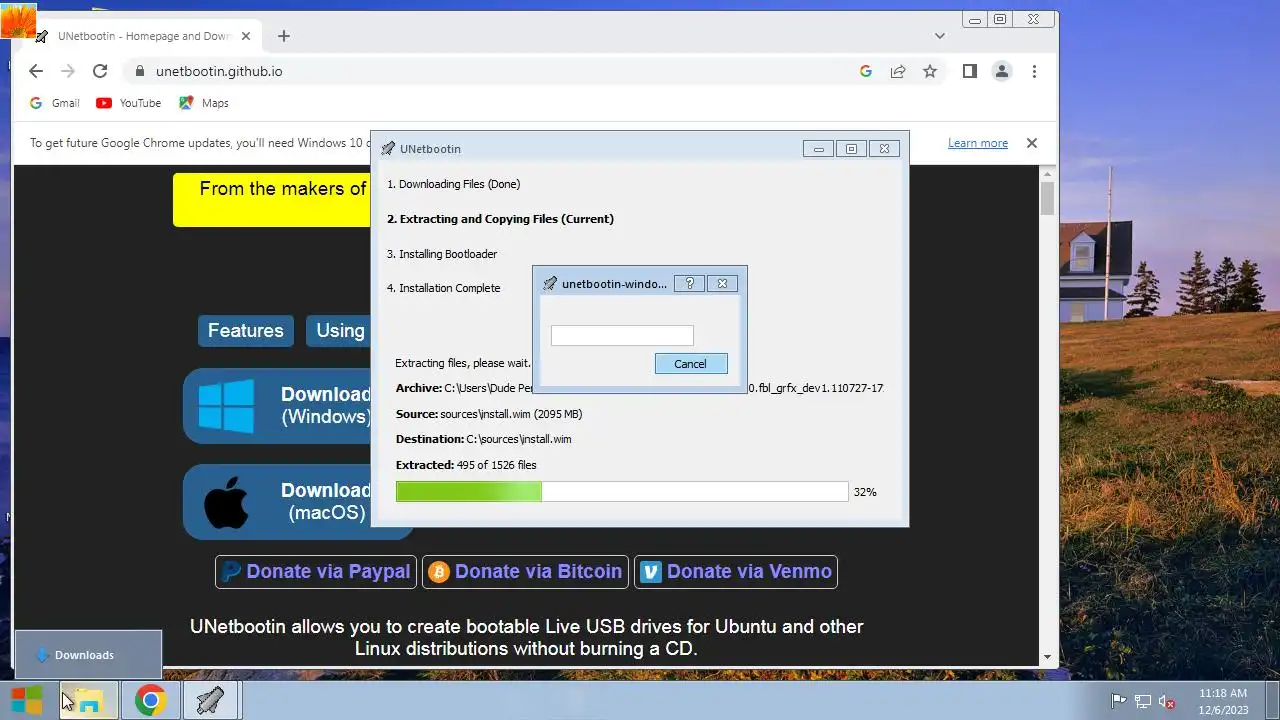1280x720 pixels.
Task: Click 'Installation Complete' step
Action: tap(444, 288)
